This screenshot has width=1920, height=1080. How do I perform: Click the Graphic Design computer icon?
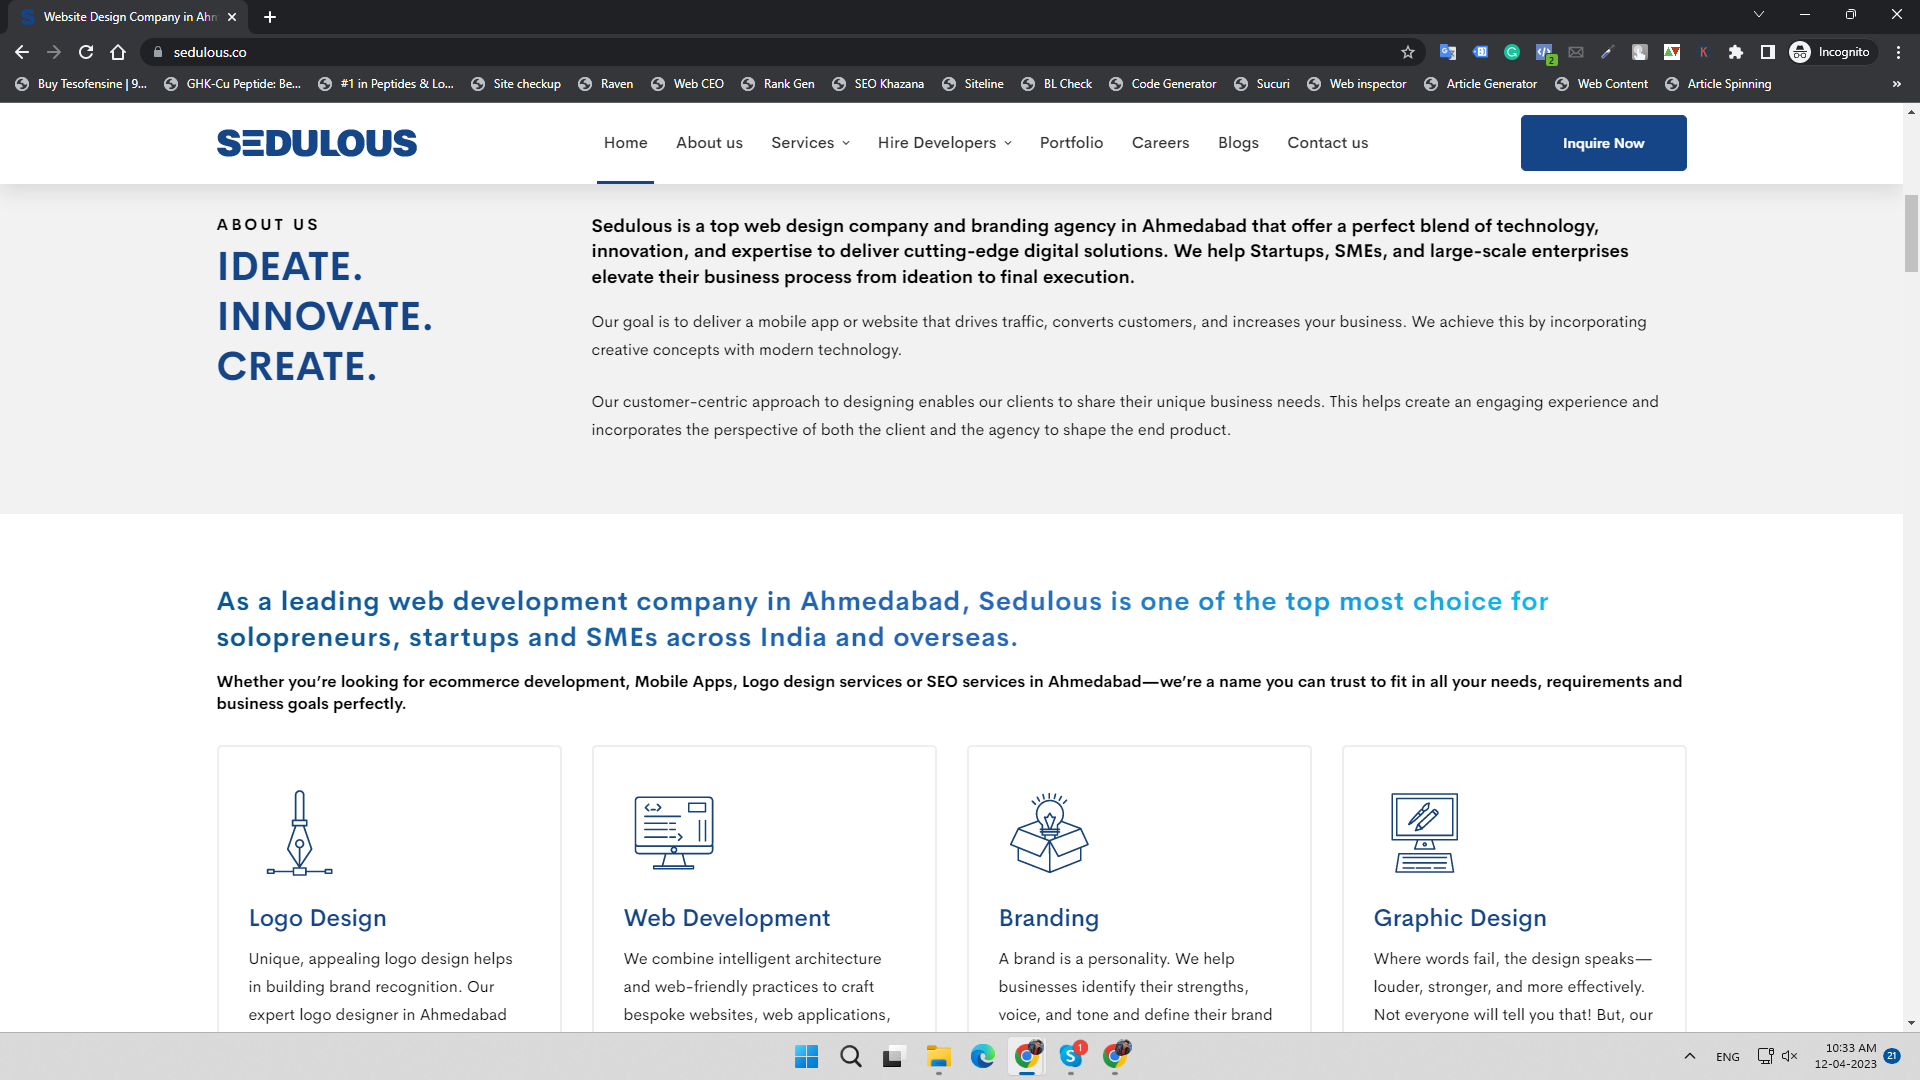point(1424,833)
